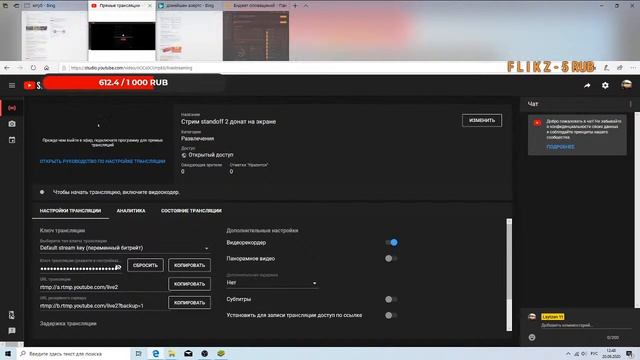Select the Webcam camera icon in sidebar
Viewport: 640px width, 360px height.
click(x=12, y=124)
